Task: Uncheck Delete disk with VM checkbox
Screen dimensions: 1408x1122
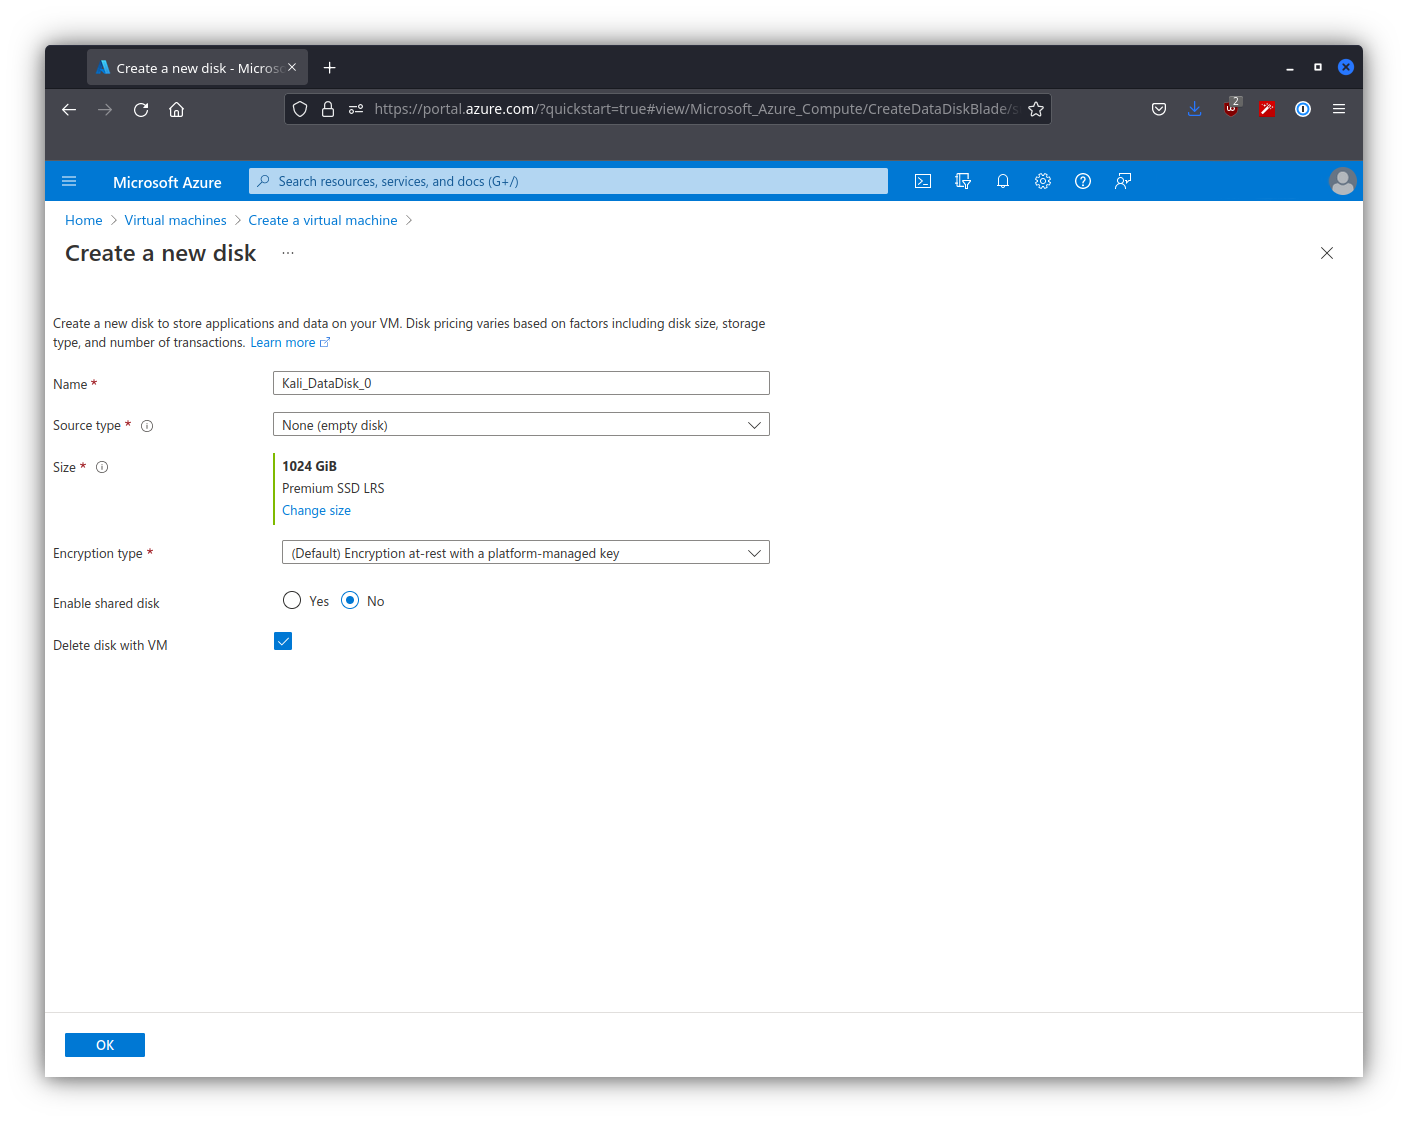Action: click(x=283, y=641)
